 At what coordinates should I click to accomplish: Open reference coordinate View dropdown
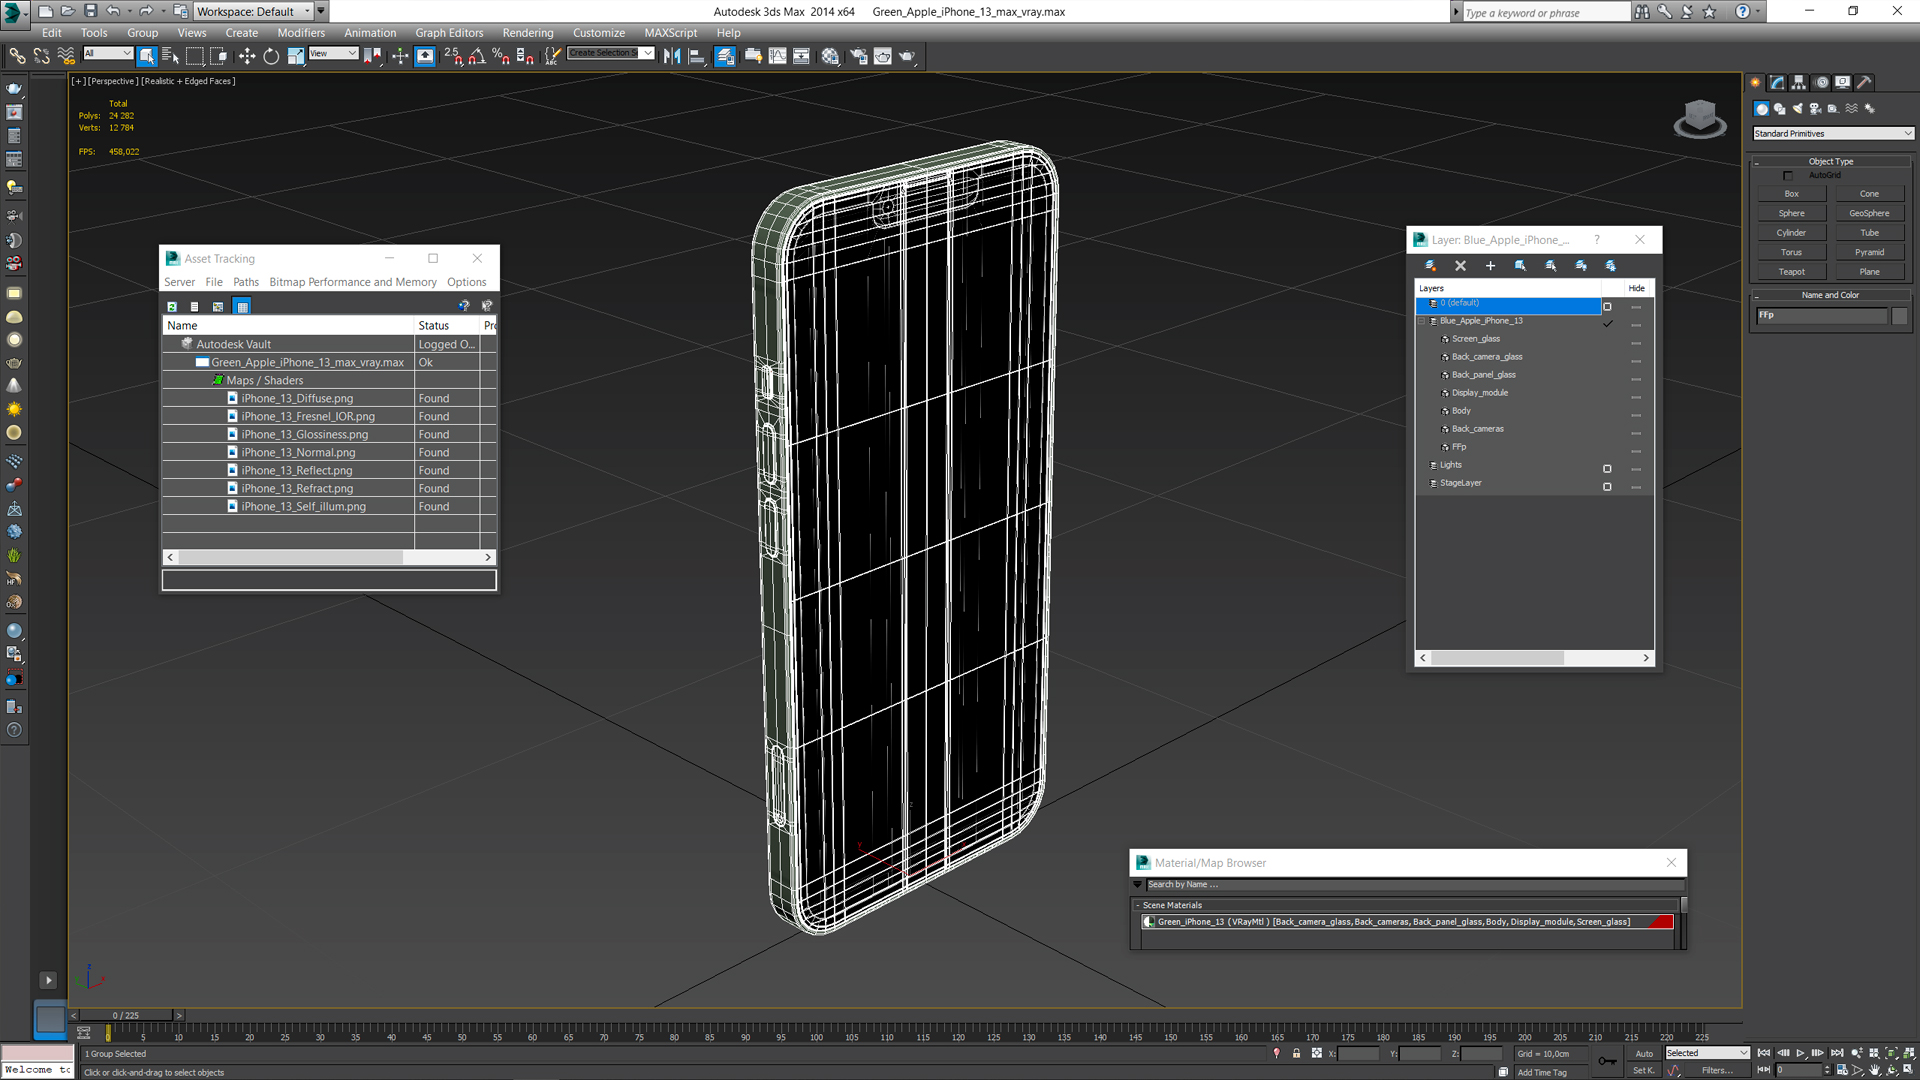(x=333, y=53)
